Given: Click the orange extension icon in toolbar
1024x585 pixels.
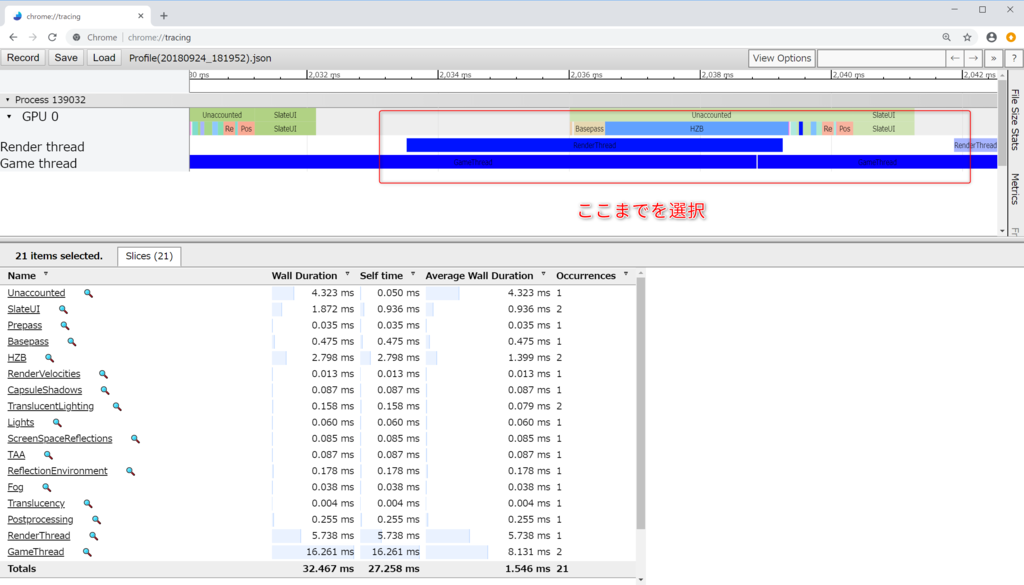Looking at the screenshot, I should point(1011,37).
